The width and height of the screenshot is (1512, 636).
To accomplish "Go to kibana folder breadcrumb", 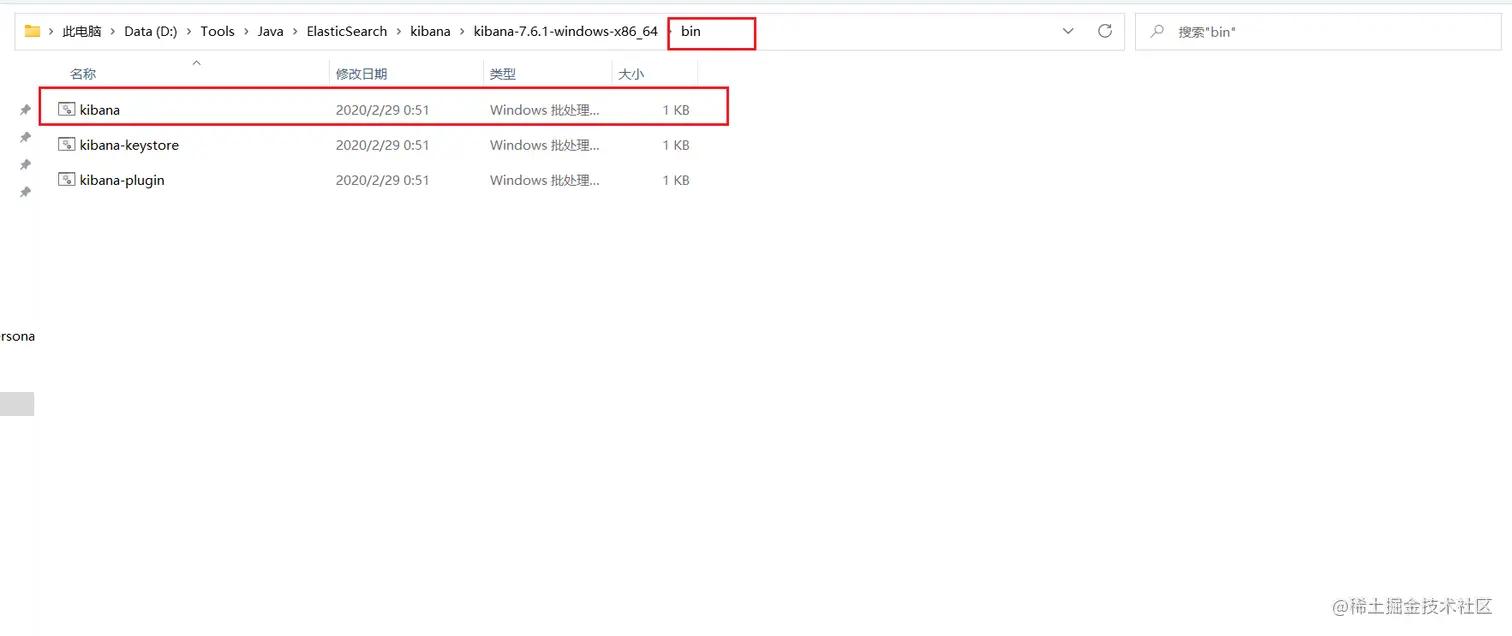I will (430, 31).
